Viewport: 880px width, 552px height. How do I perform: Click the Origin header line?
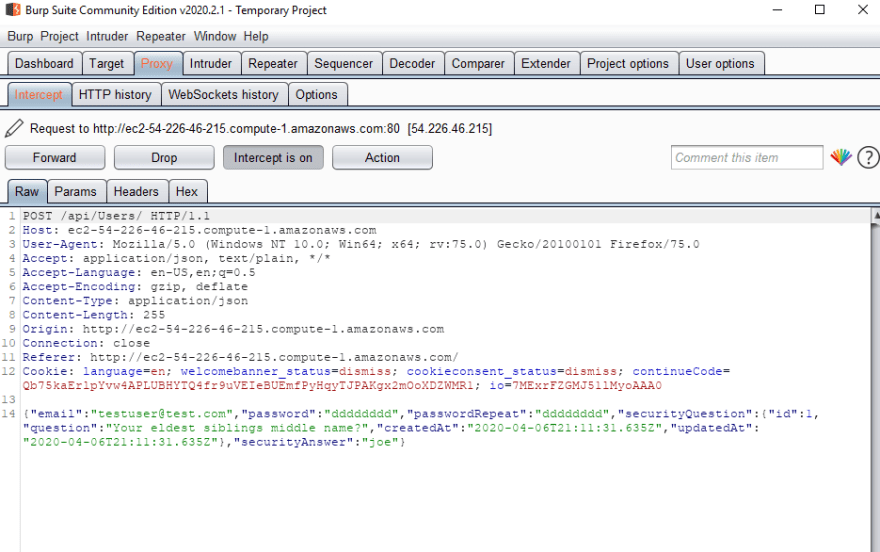233,329
